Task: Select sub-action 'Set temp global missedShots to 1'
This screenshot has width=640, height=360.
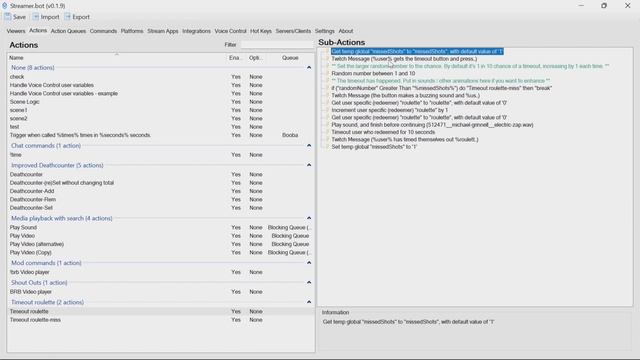Action: point(374,147)
